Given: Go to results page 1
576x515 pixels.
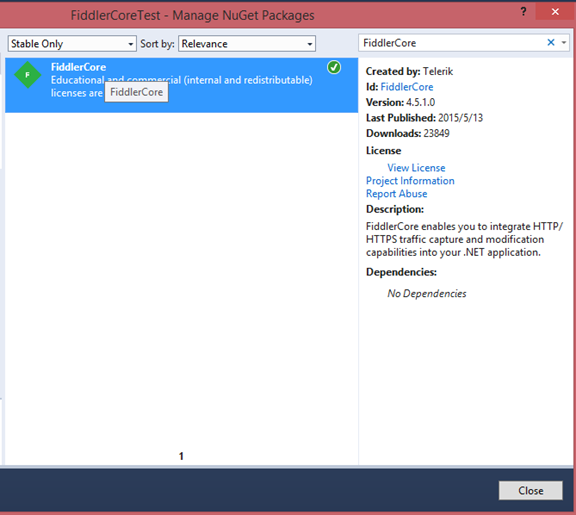Looking at the screenshot, I should click(181, 456).
